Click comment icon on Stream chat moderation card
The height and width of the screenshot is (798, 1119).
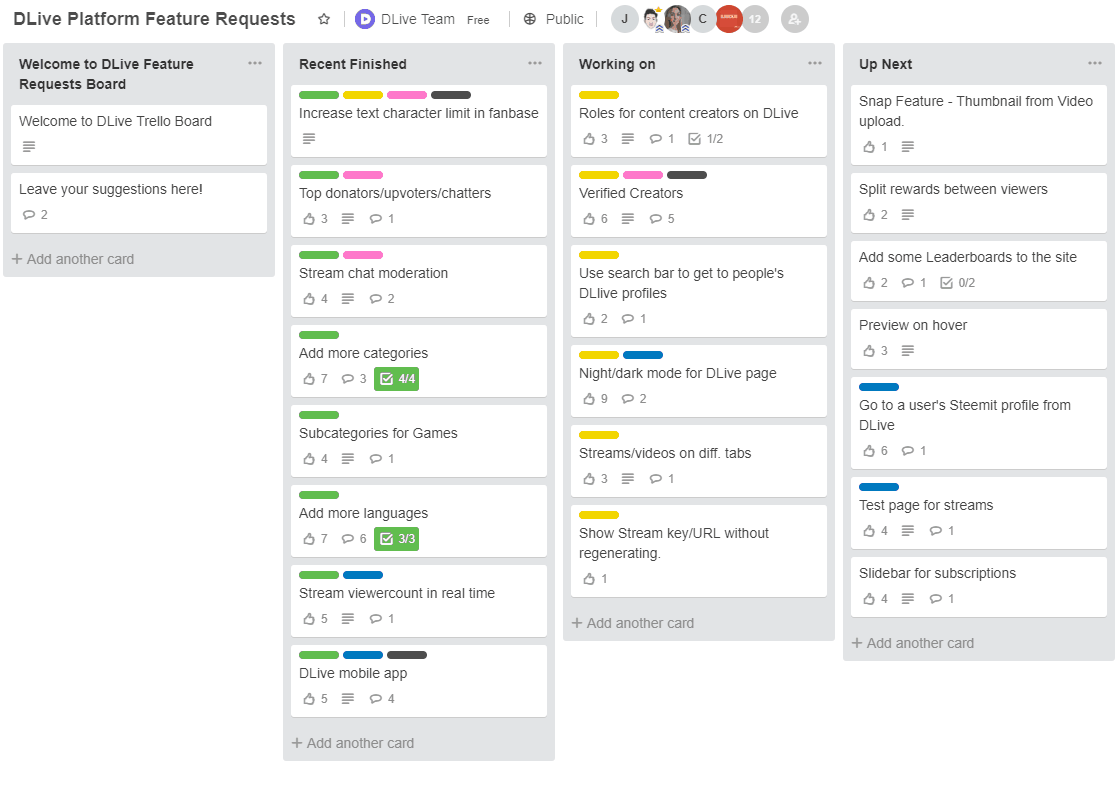375,299
